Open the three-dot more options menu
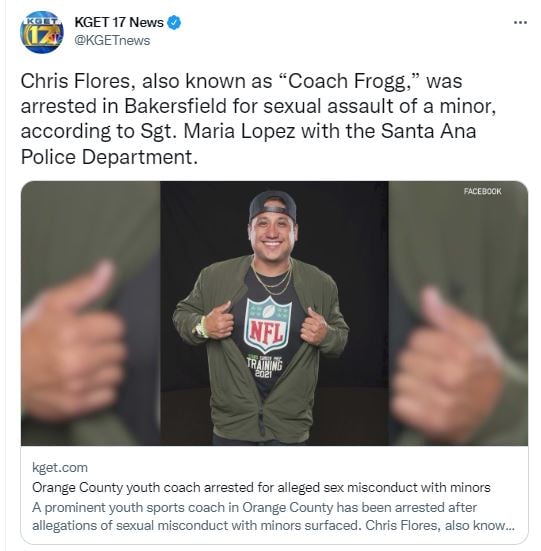The width and height of the screenshot is (541, 551). [520, 22]
